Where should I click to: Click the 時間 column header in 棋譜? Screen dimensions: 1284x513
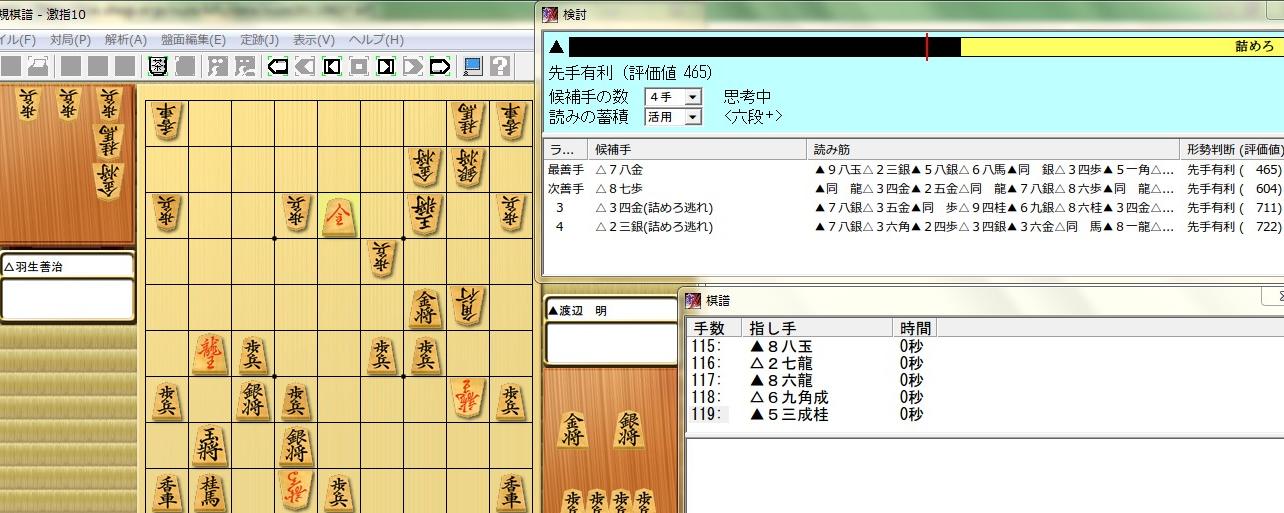[x=914, y=328]
